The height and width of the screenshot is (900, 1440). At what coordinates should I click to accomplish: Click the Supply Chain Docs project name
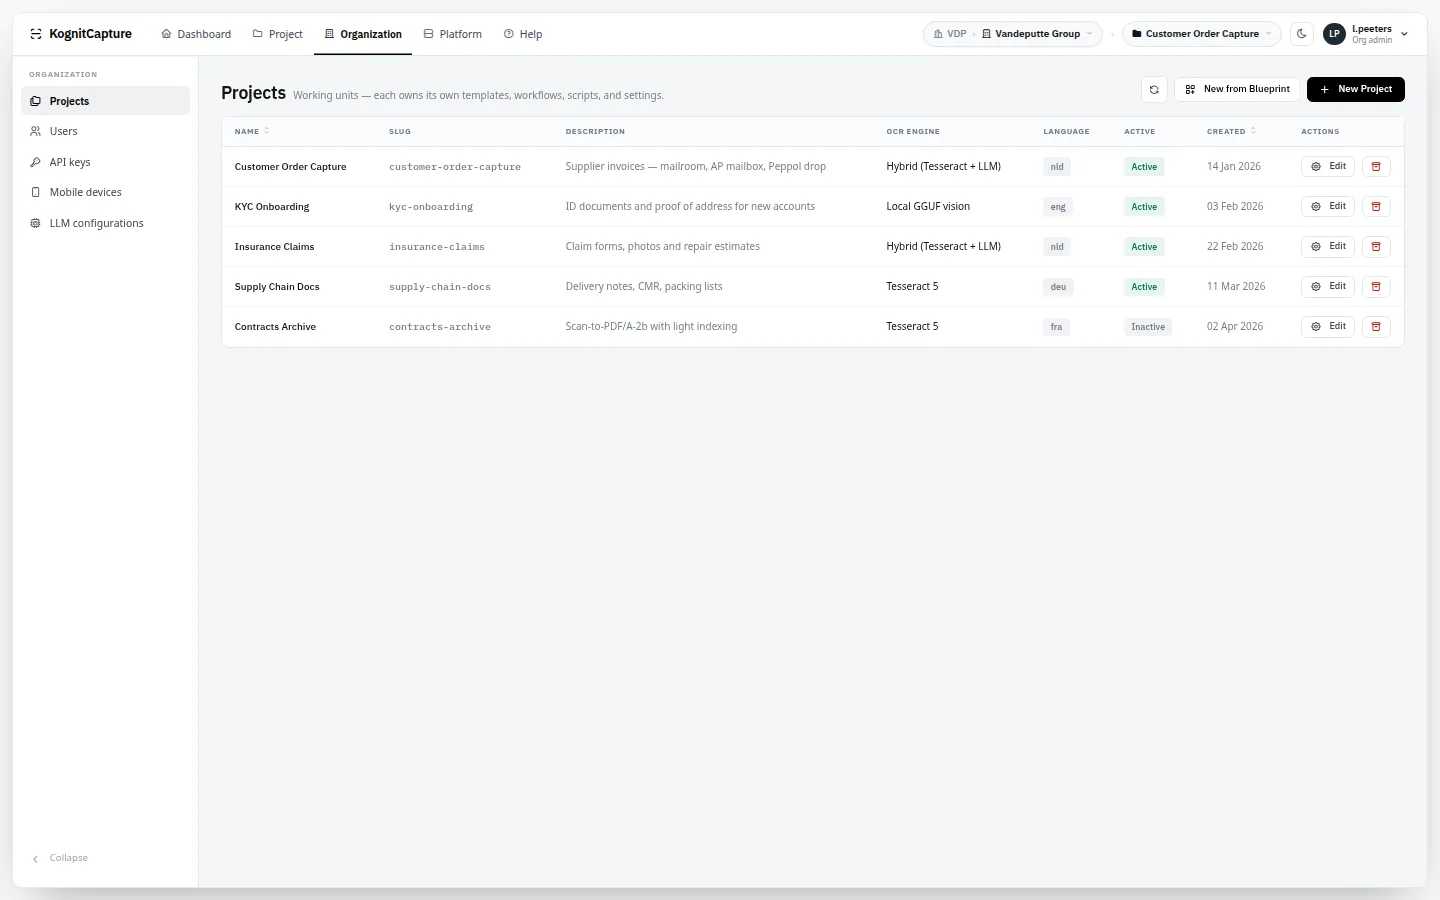point(277,287)
